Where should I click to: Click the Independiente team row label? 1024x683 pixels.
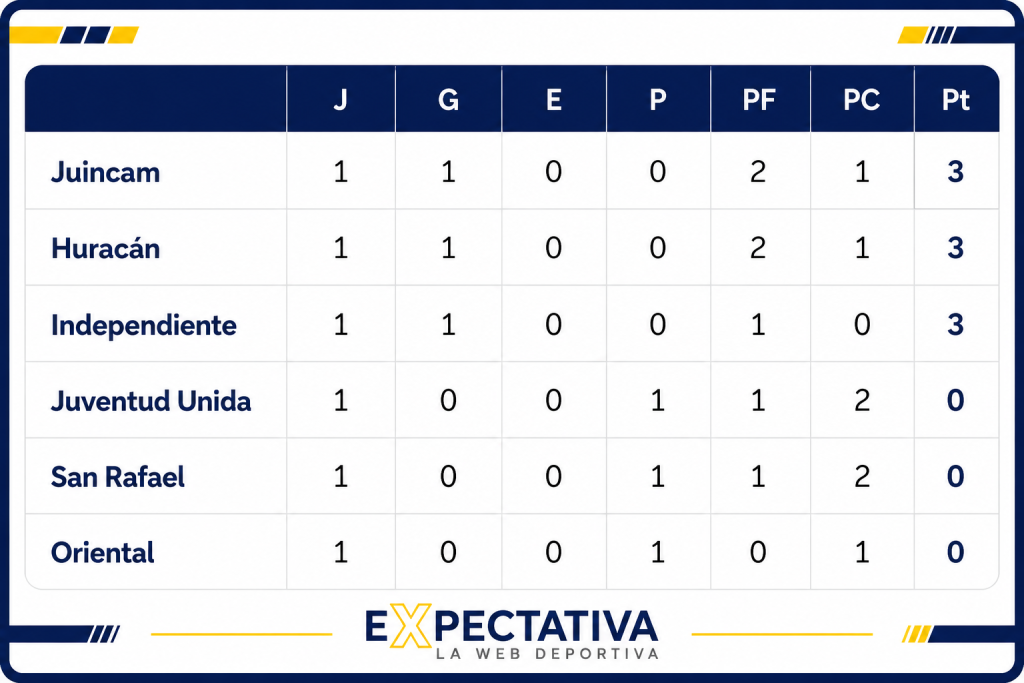pos(144,325)
